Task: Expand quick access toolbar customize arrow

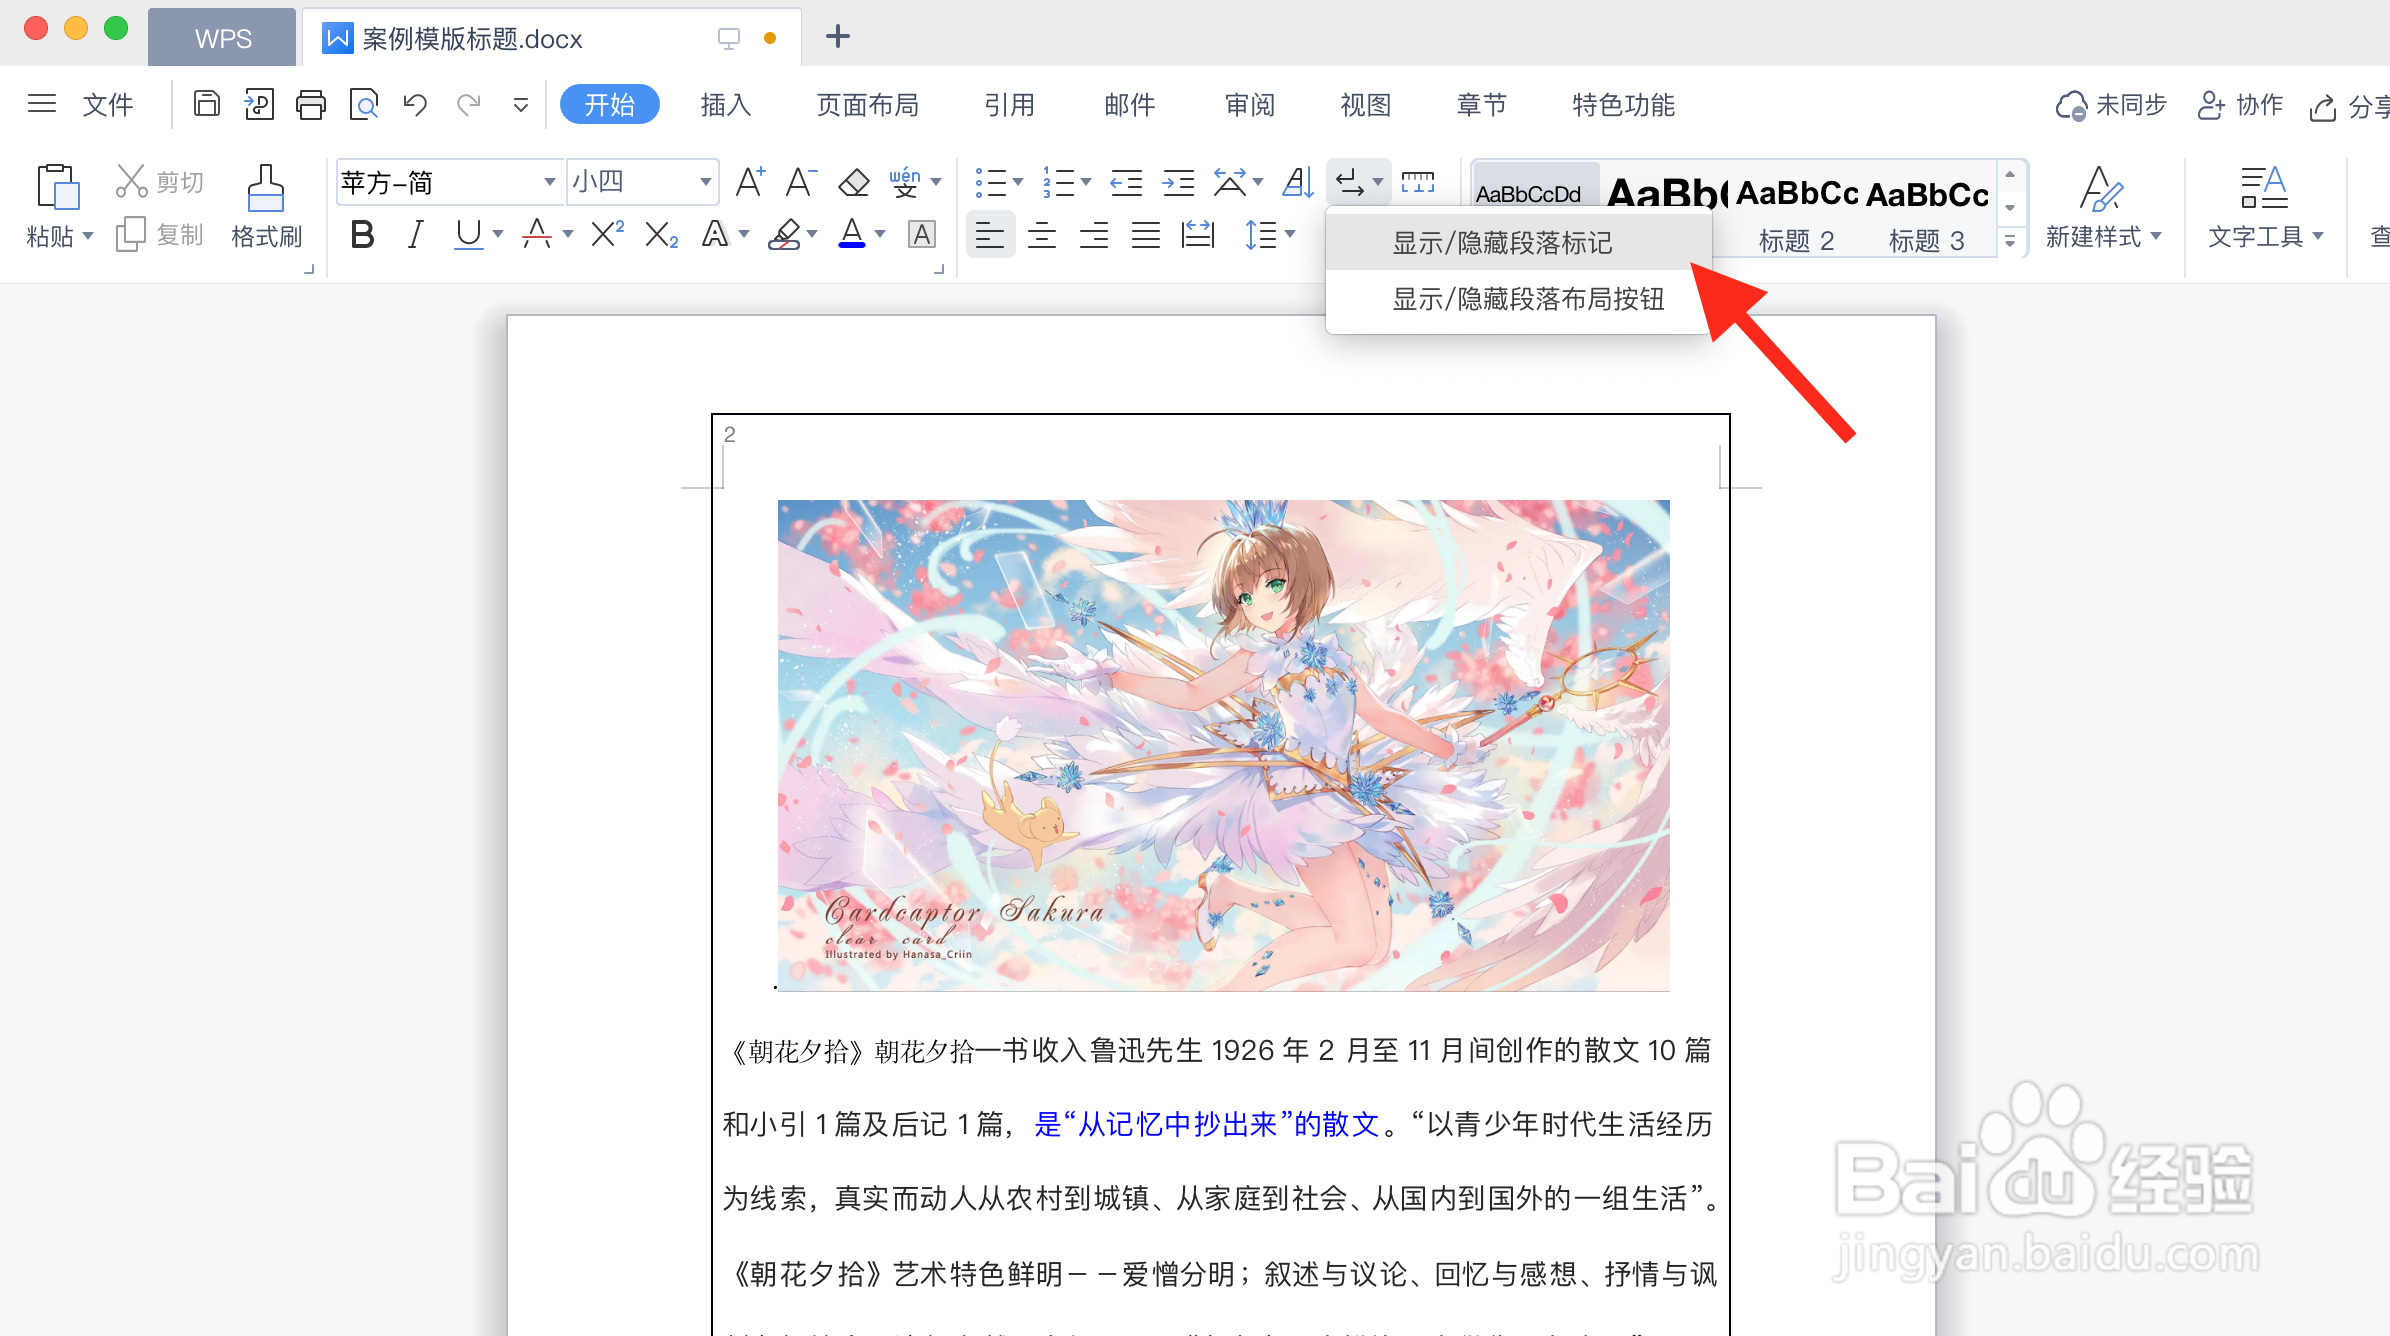Action: [521, 104]
